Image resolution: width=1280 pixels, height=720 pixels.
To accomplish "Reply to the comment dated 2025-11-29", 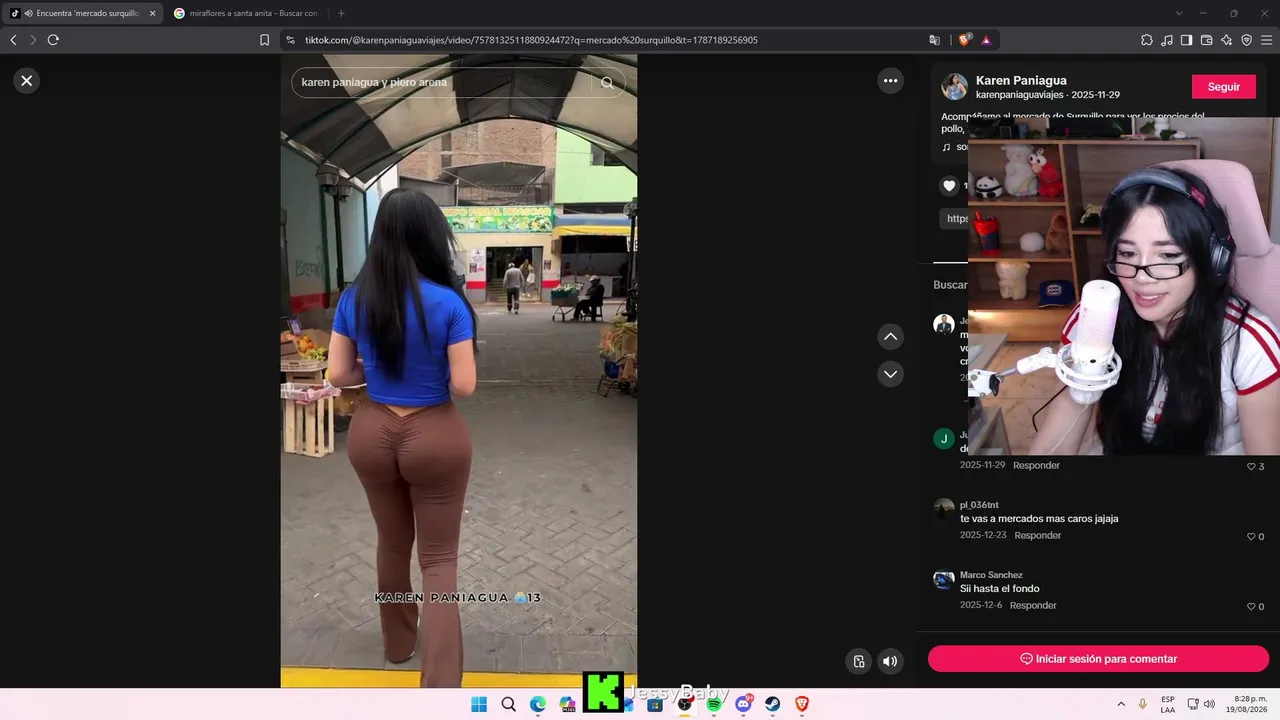I will [x=1036, y=466].
